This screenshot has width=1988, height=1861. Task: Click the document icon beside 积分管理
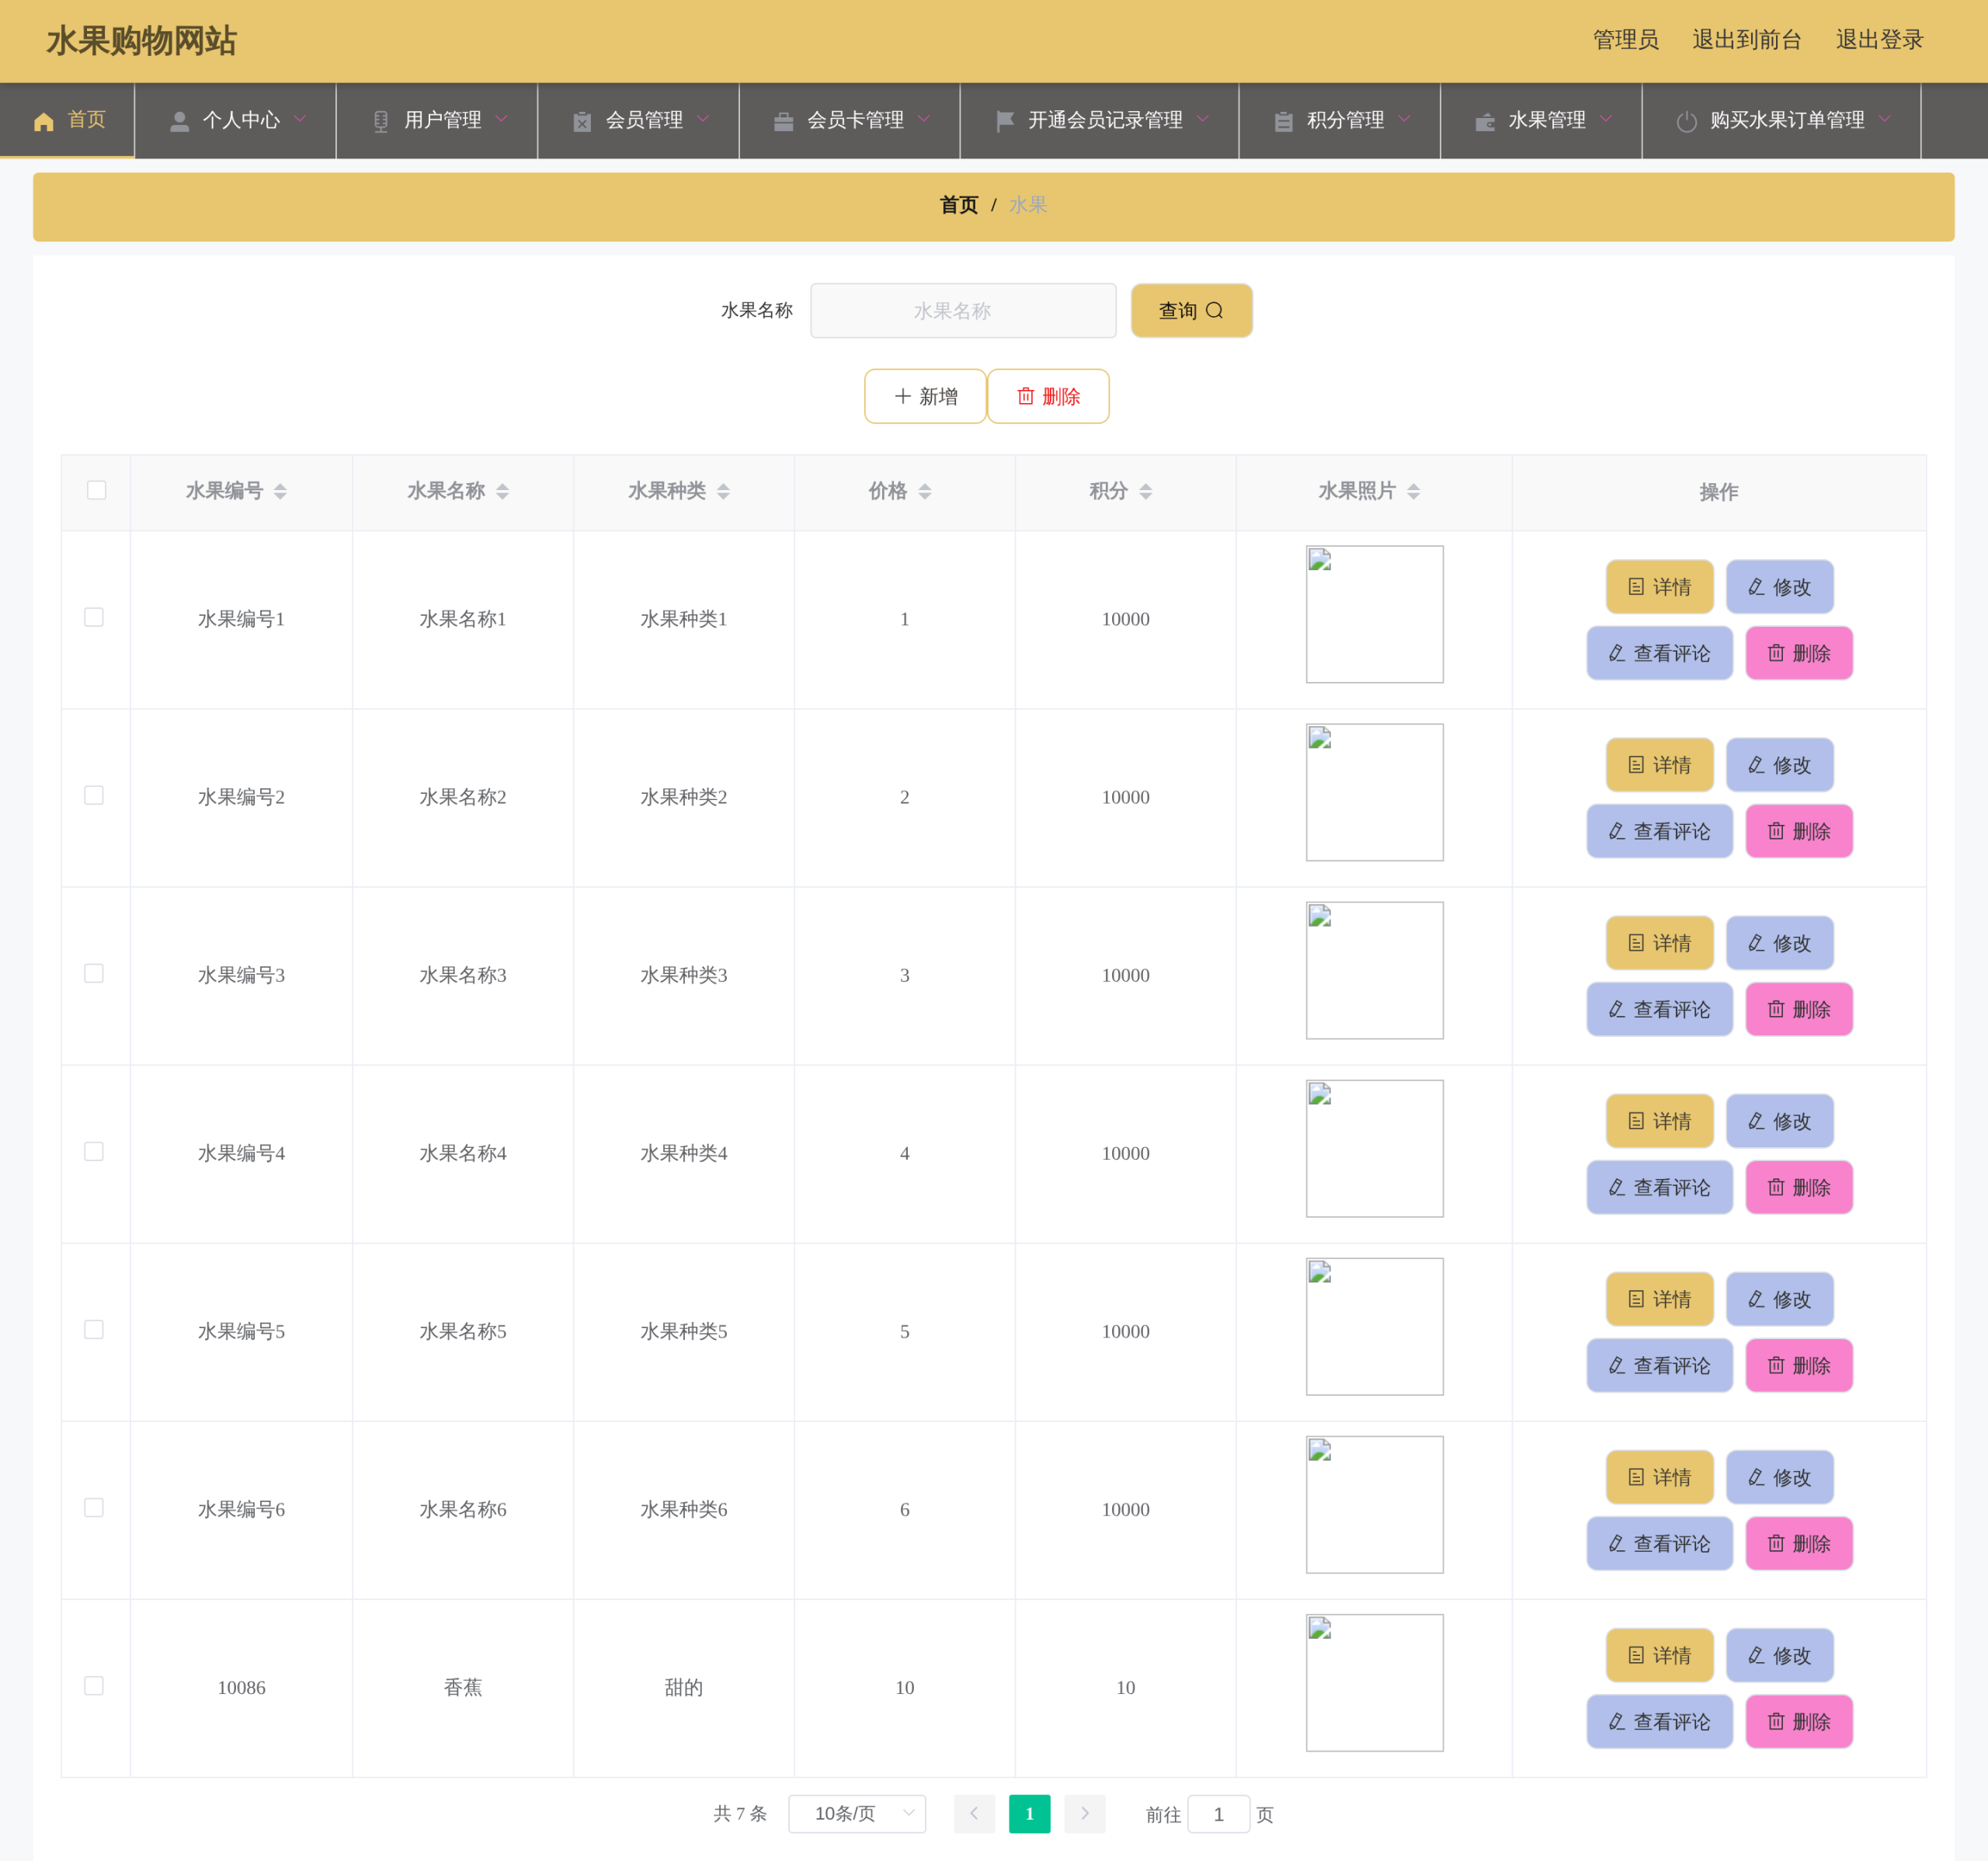coord(1284,122)
